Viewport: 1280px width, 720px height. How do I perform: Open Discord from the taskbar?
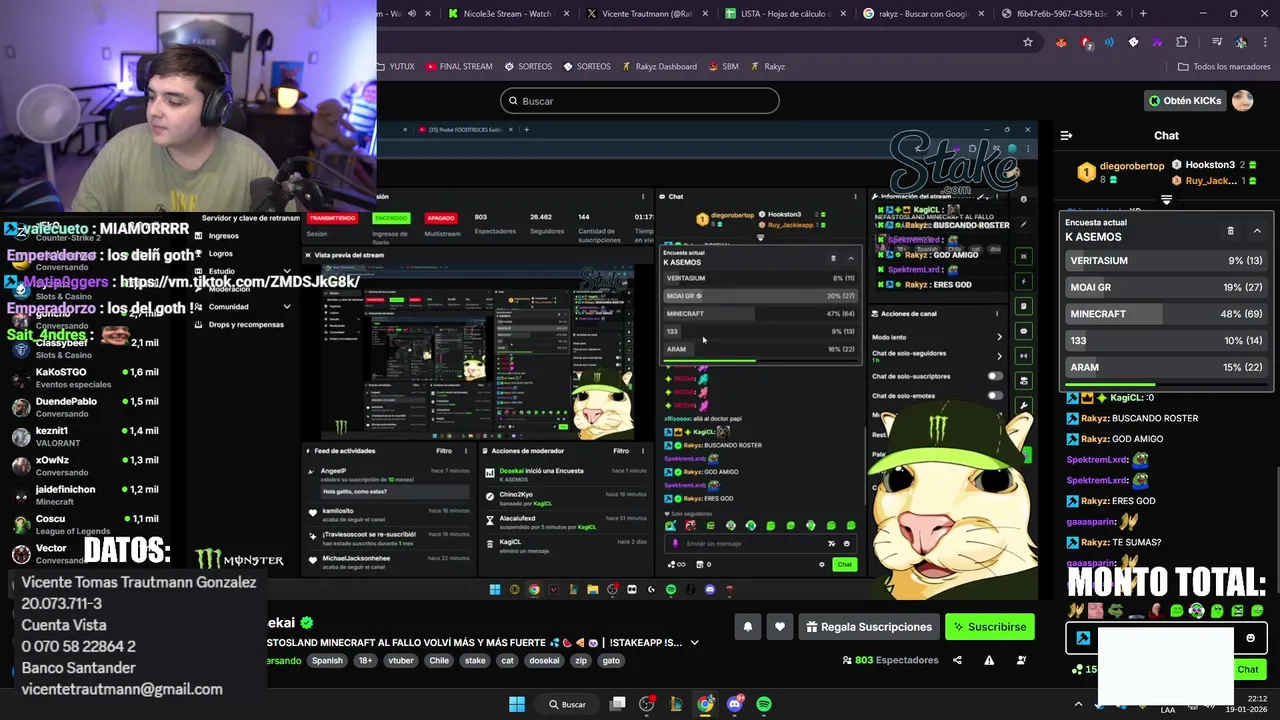click(x=735, y=704)
